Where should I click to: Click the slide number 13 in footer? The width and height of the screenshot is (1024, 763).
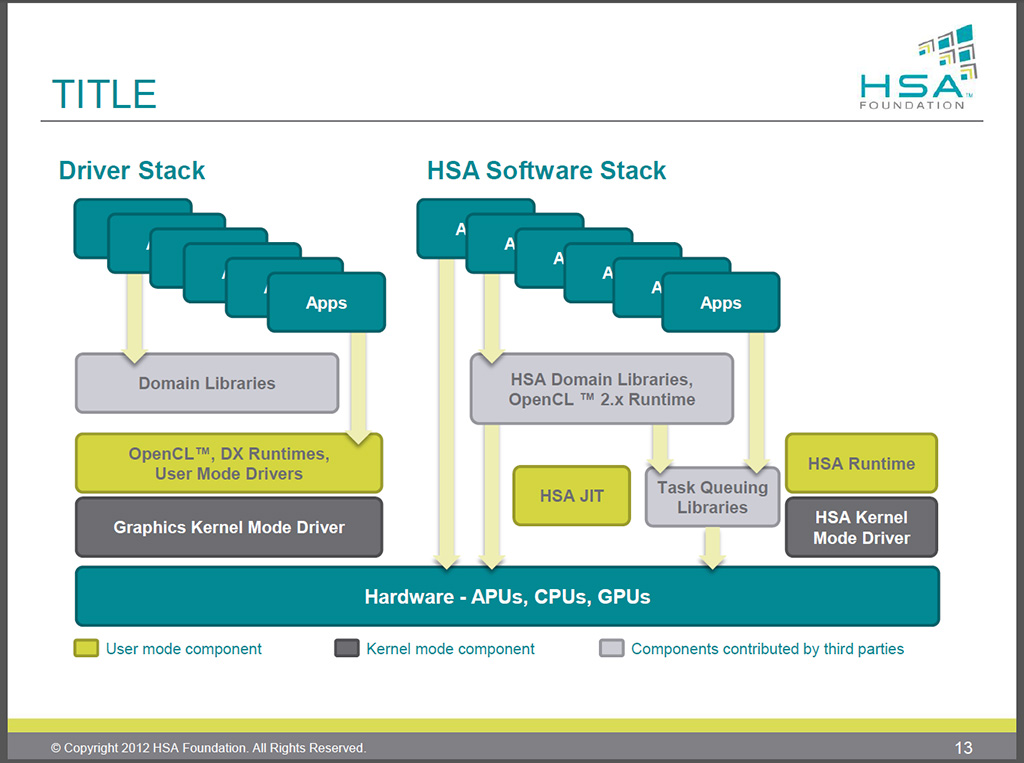pyautogui.click(x=963, y=747)
